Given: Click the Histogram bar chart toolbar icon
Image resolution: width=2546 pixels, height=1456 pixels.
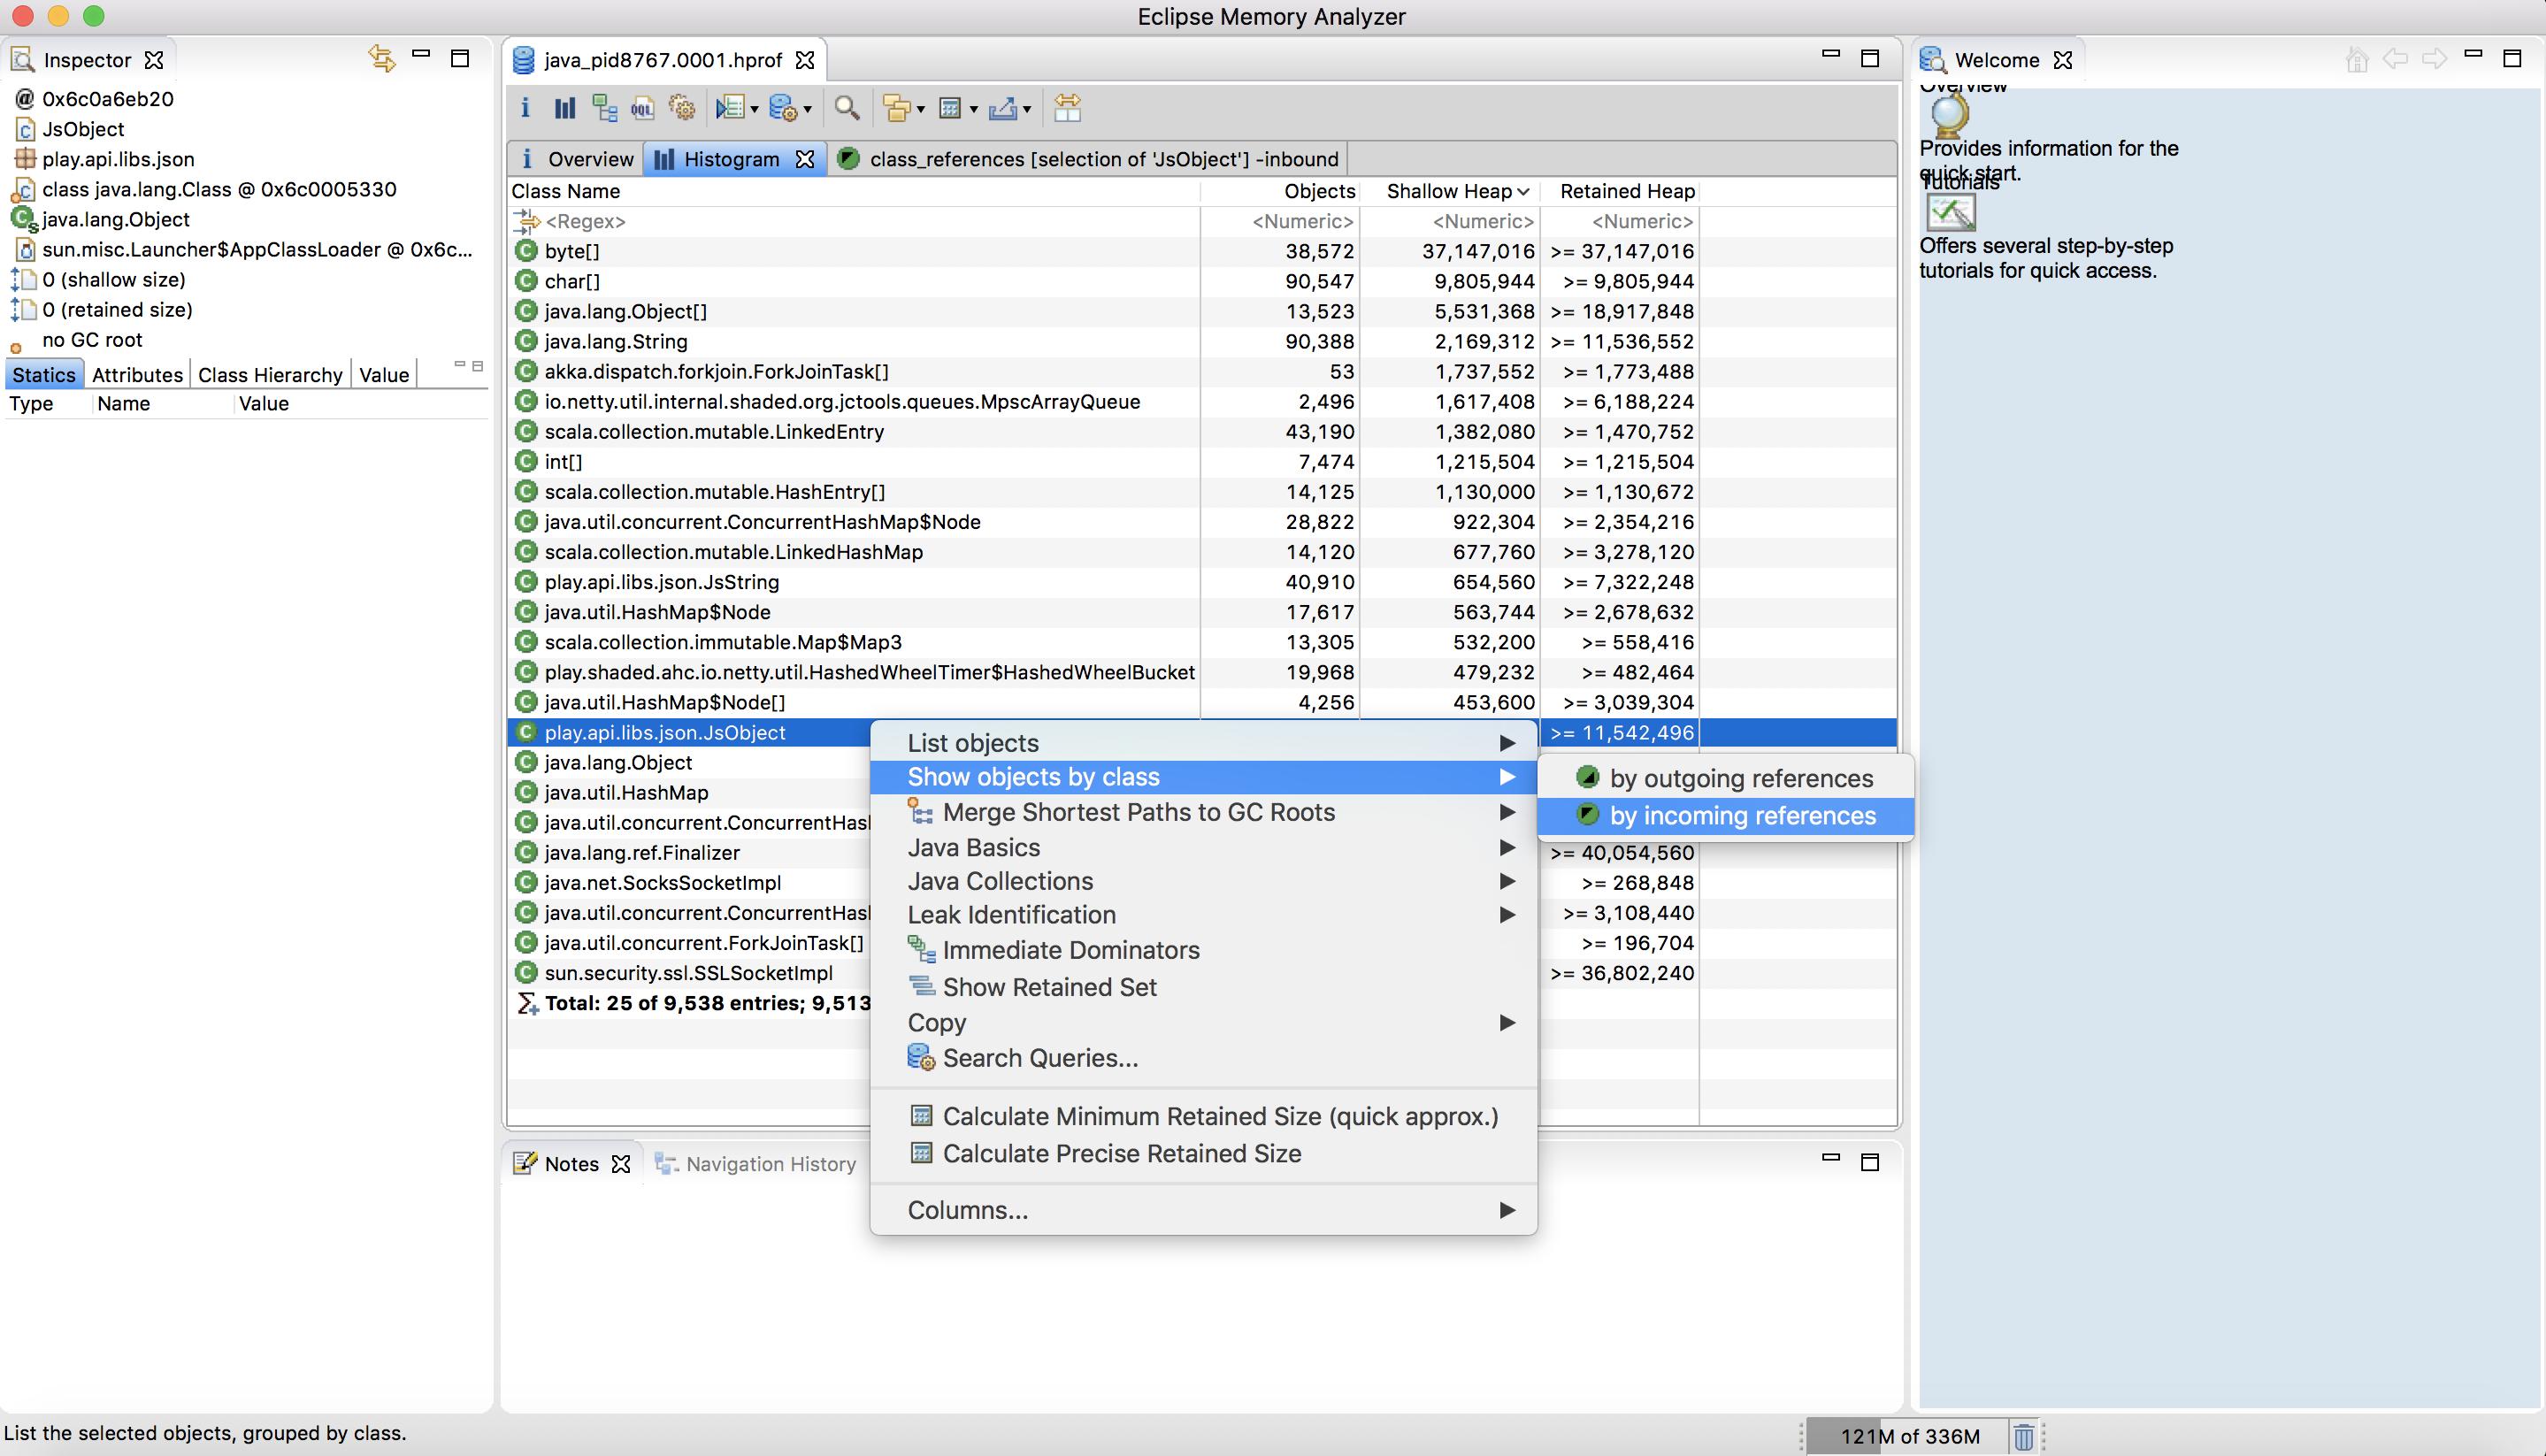Looking at the screenshot, I should pos(565,108).
